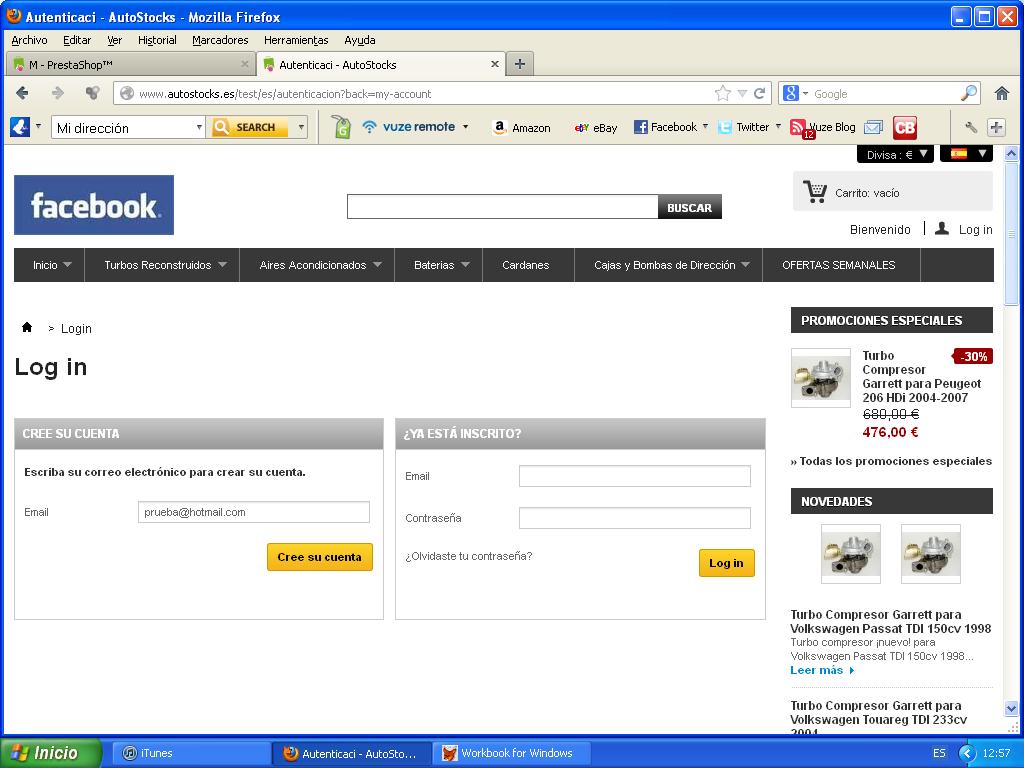The image size is (1024, 768).
Task: Open Twitter toolbar shortcut
Action: coord(744,127)
